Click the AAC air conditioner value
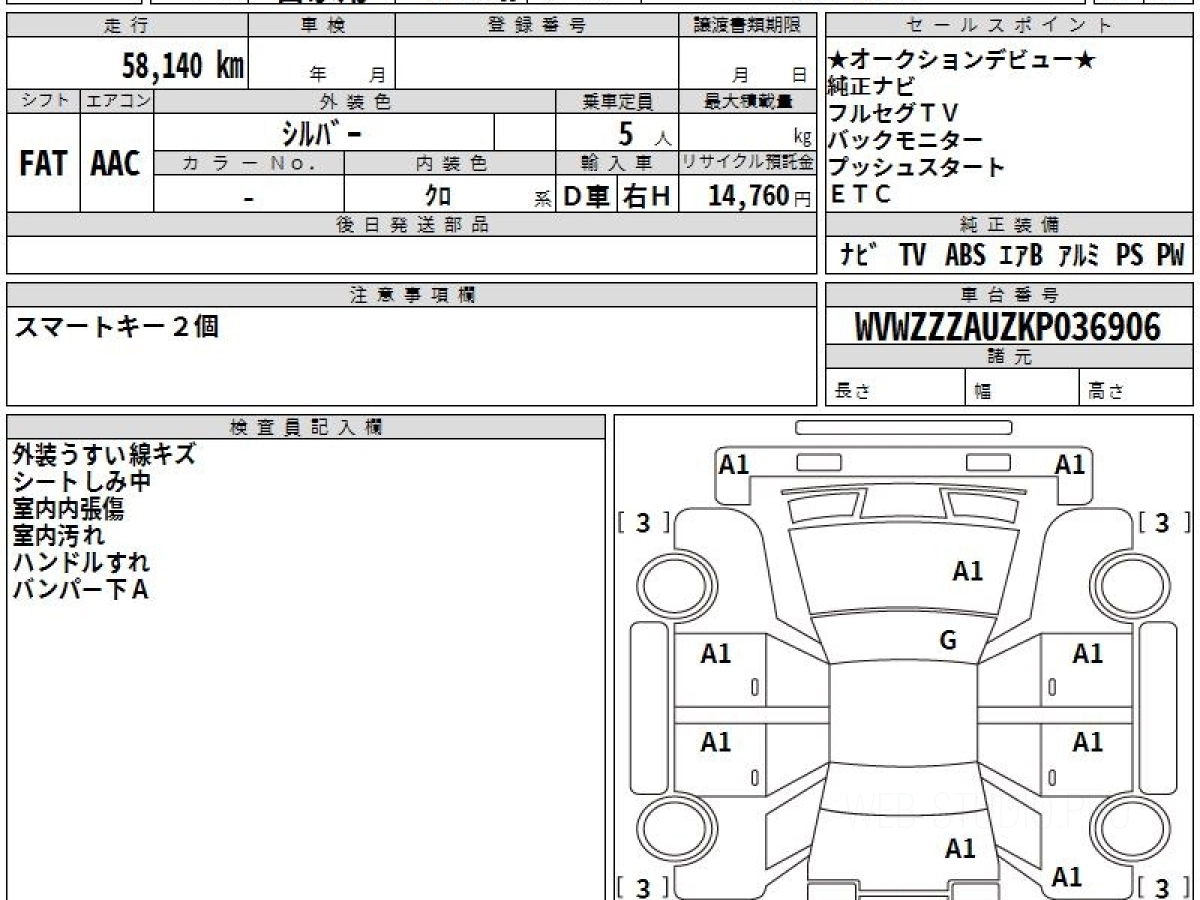The height and width of the screenshot is (900, 1200). coord(116,165)
